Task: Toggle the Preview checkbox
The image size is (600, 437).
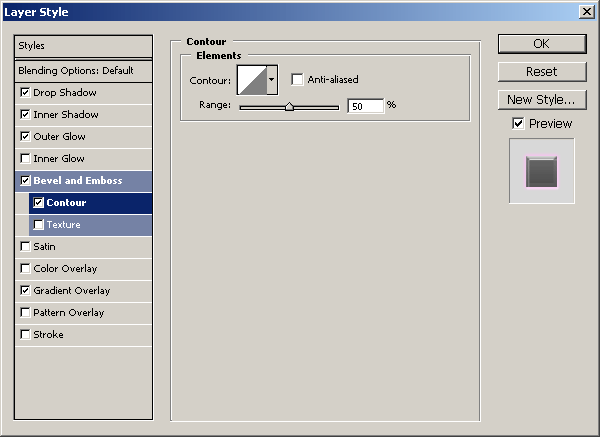Action: 518,124
